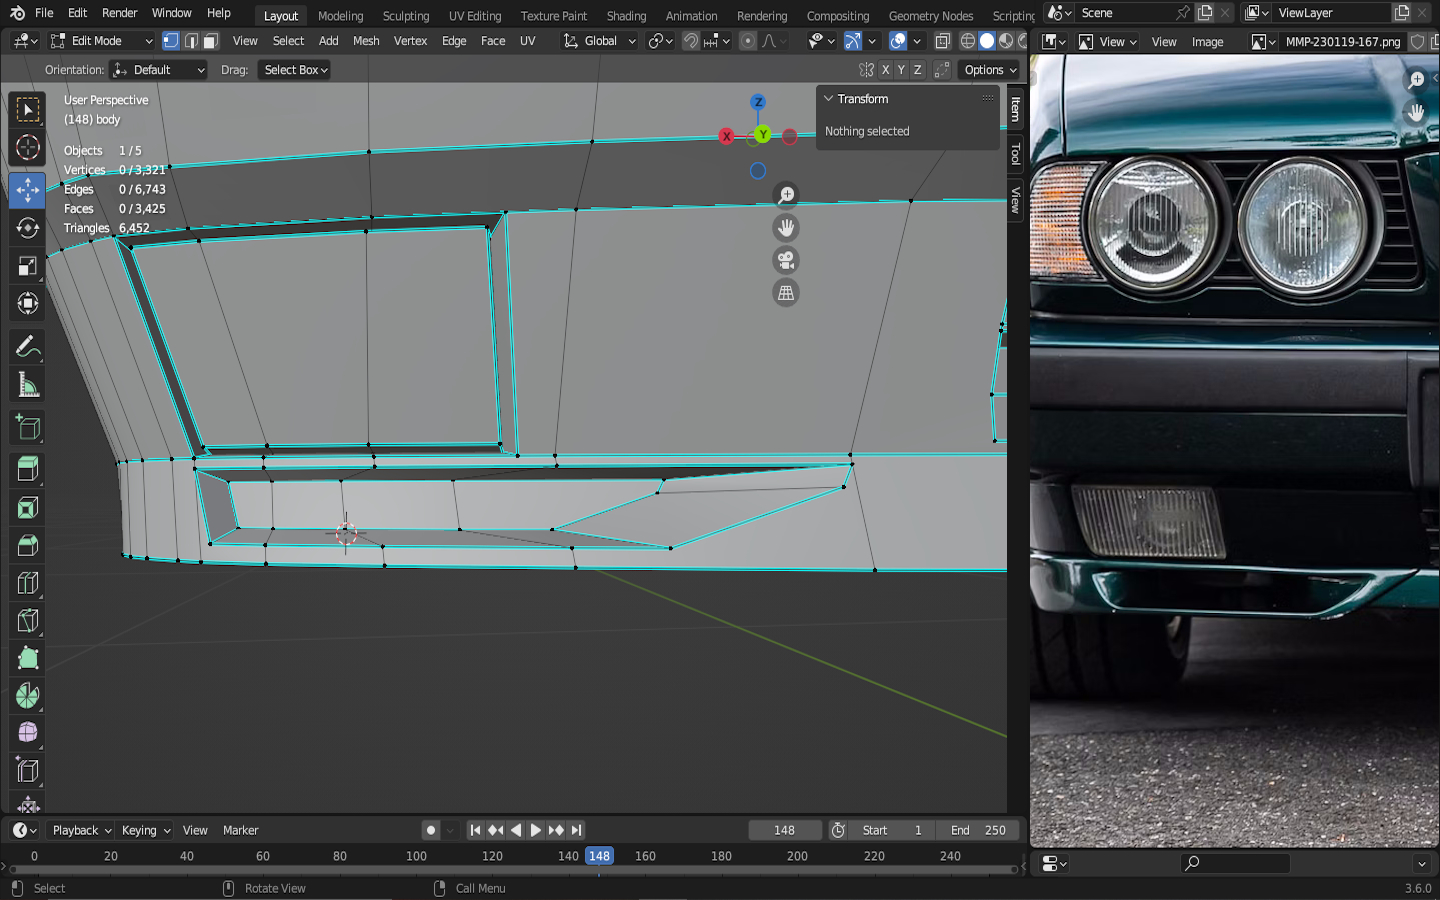The height and width of the screenshot is (900, 1440).
Task: Pick the Extrude Region tool
Action: tap(28, 469)
